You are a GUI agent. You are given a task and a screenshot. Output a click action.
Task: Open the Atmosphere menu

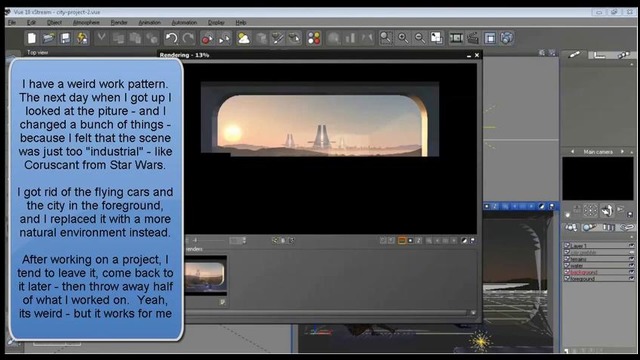[86, 22]
